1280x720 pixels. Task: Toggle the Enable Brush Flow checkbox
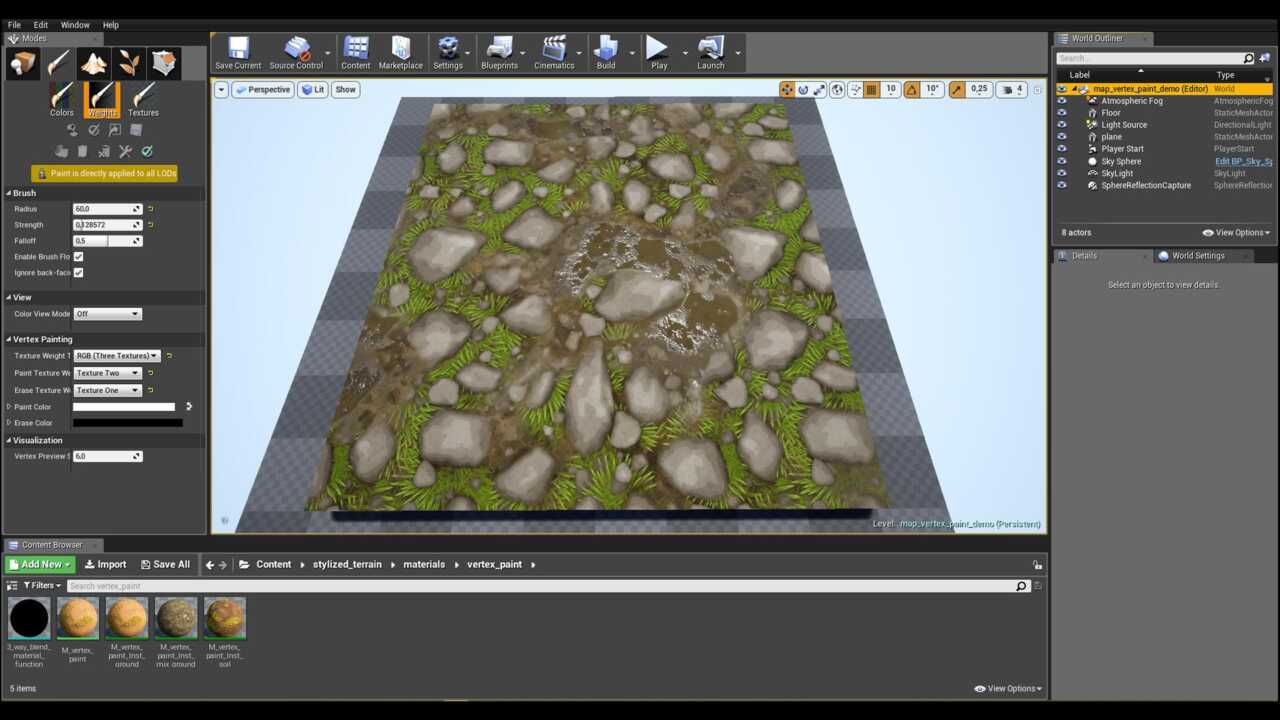[x=78, y=257]
